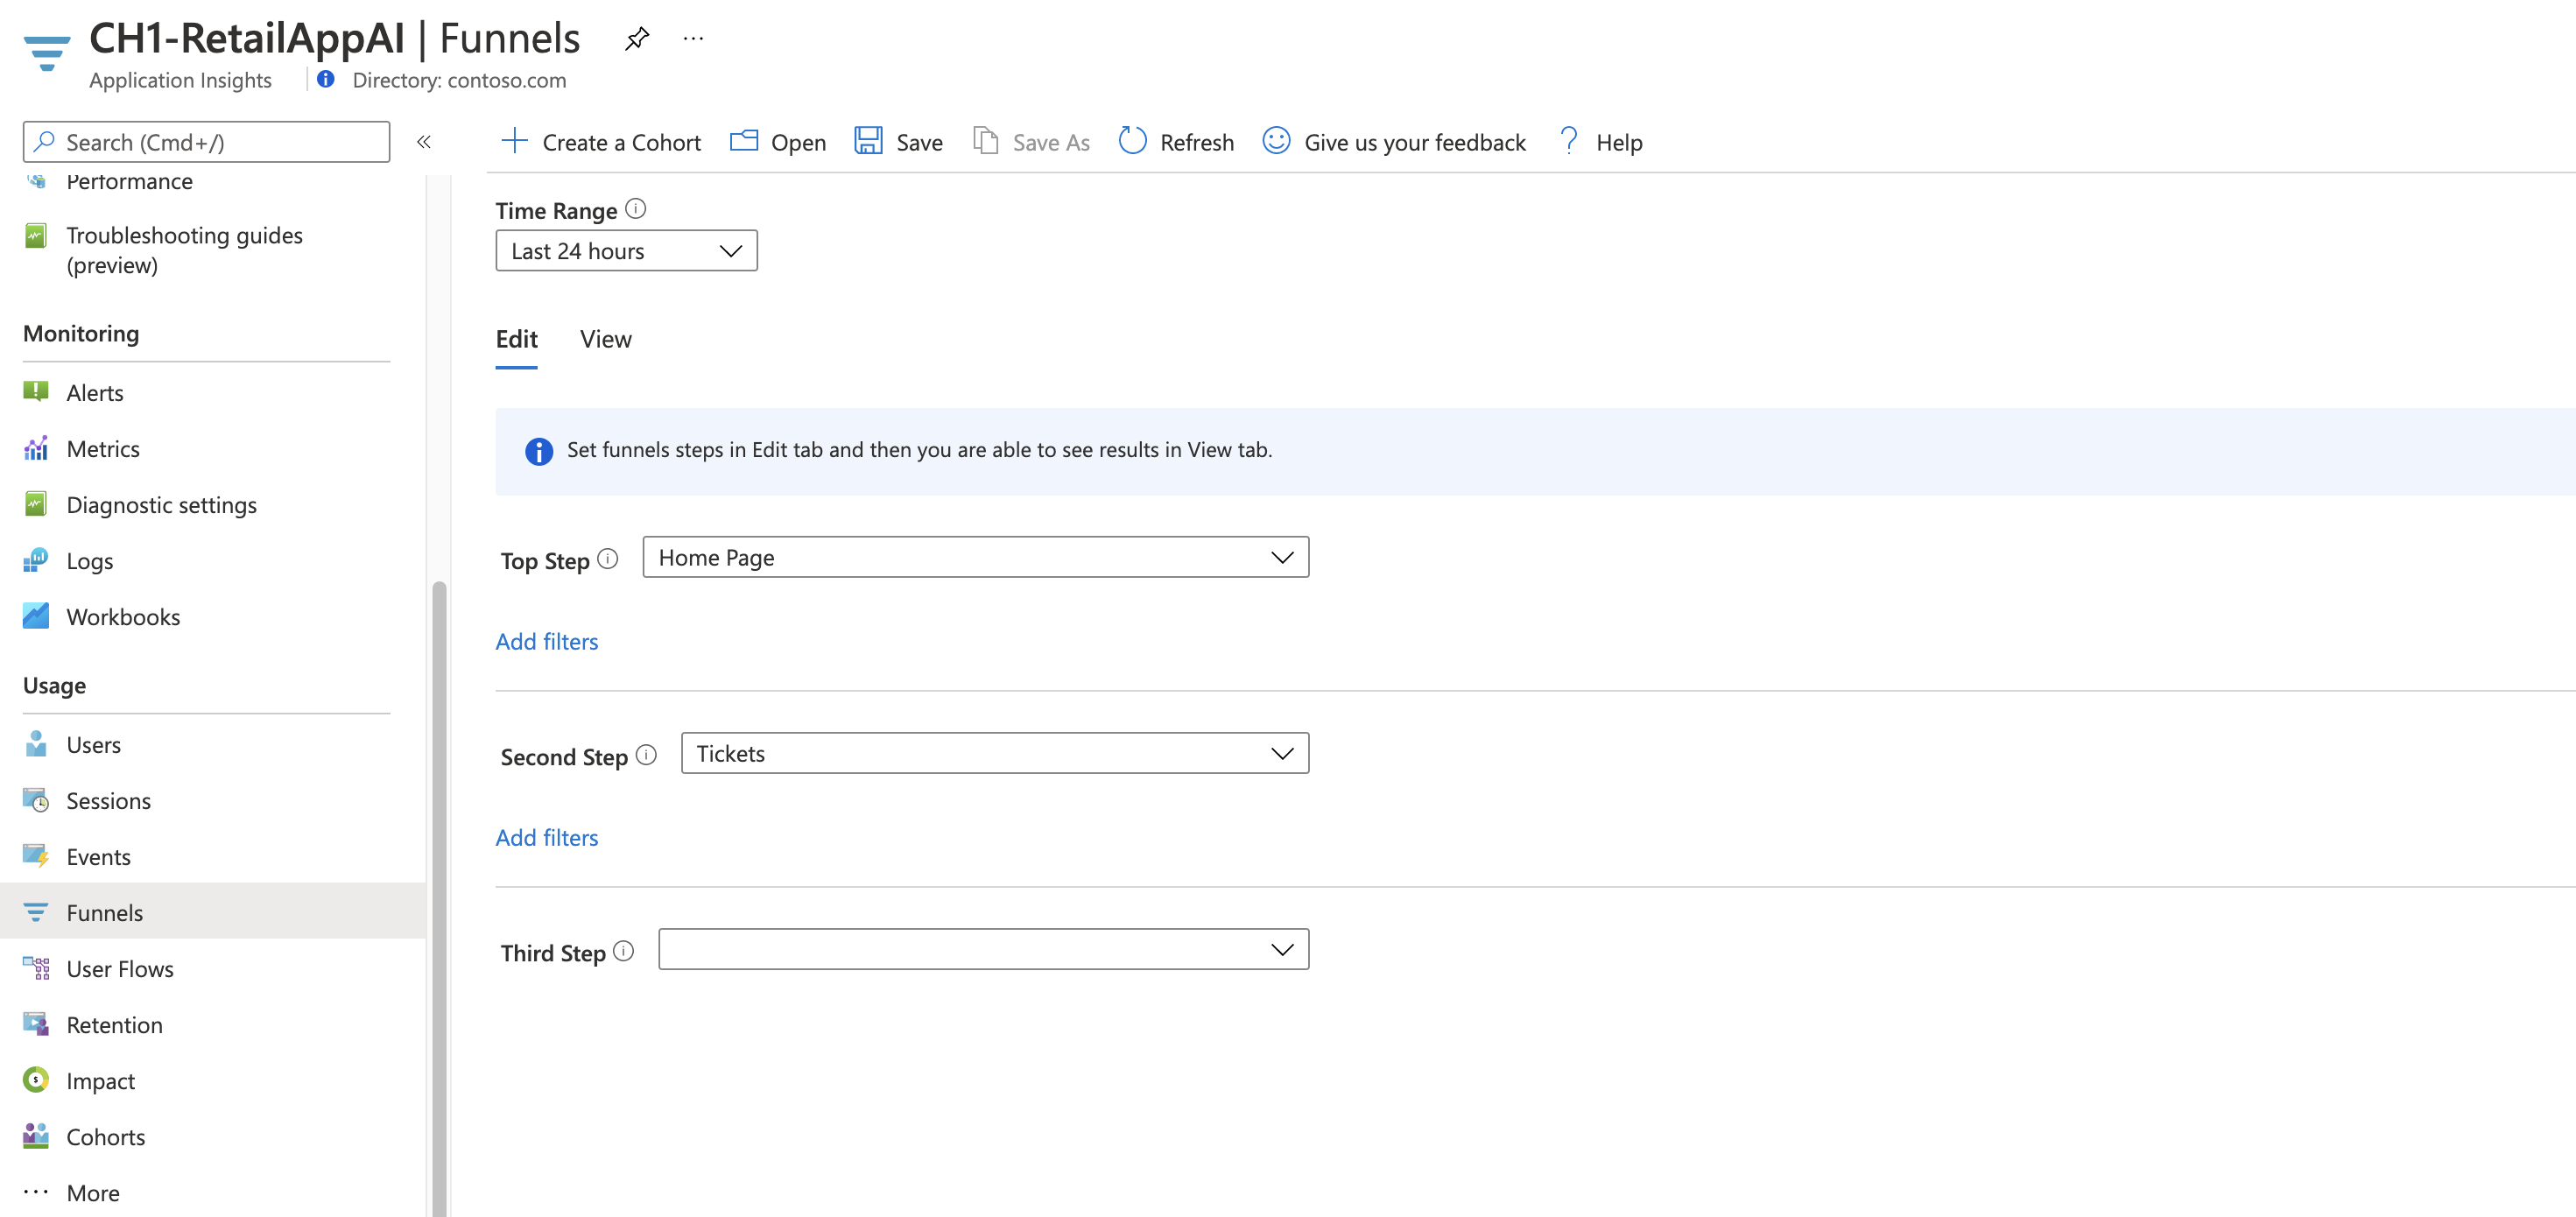This screenshot has width=2576, height=1217.
Task: Expand the Time Range dropdown
Action: click(x=626, y=251)
